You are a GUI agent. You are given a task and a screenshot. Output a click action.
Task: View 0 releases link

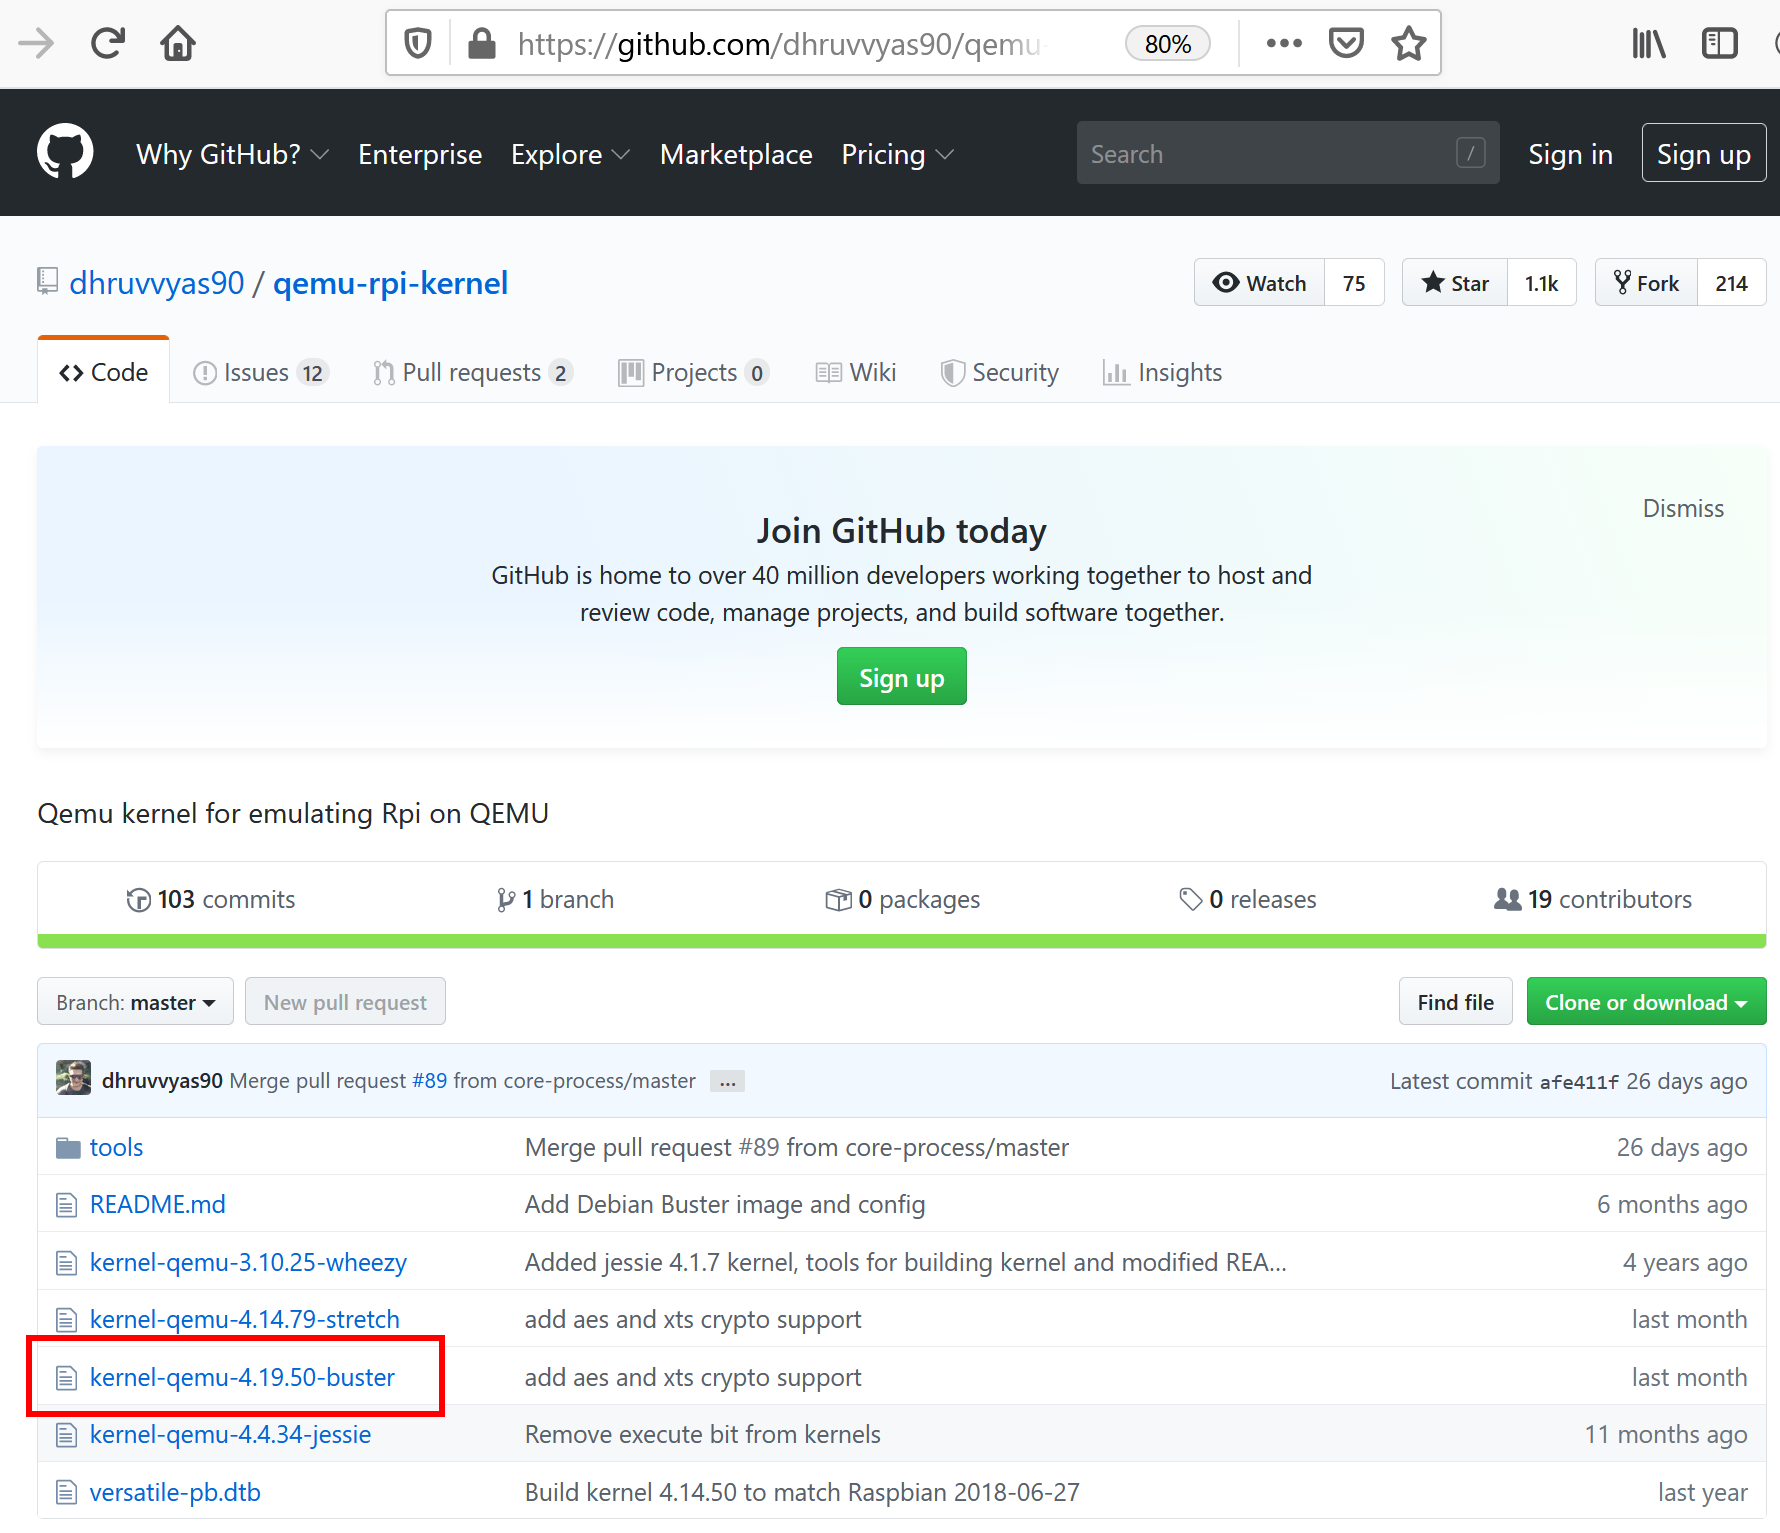tap(1248, 899)
